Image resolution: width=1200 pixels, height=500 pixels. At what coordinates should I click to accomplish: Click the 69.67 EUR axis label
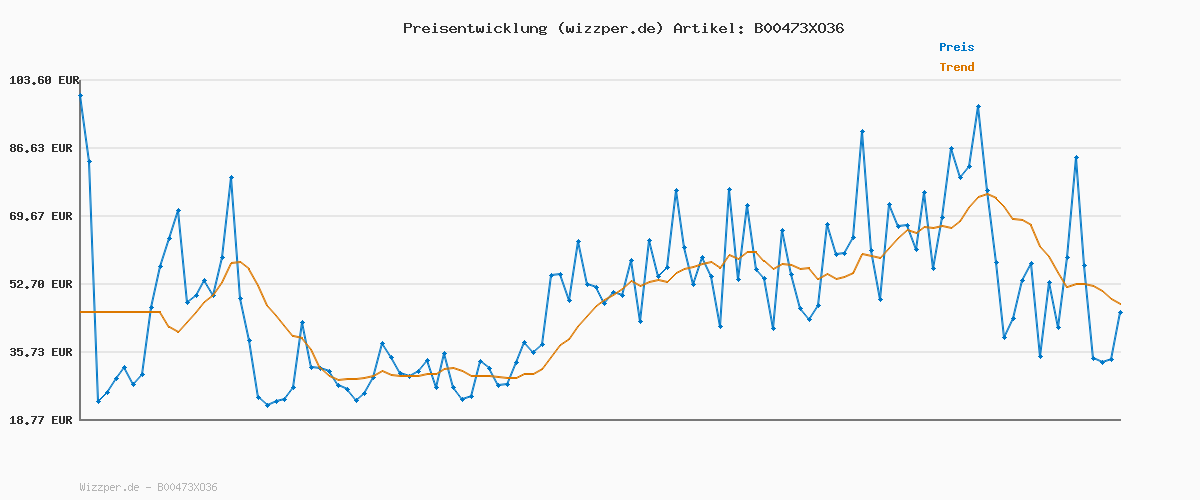pos(43,216)
